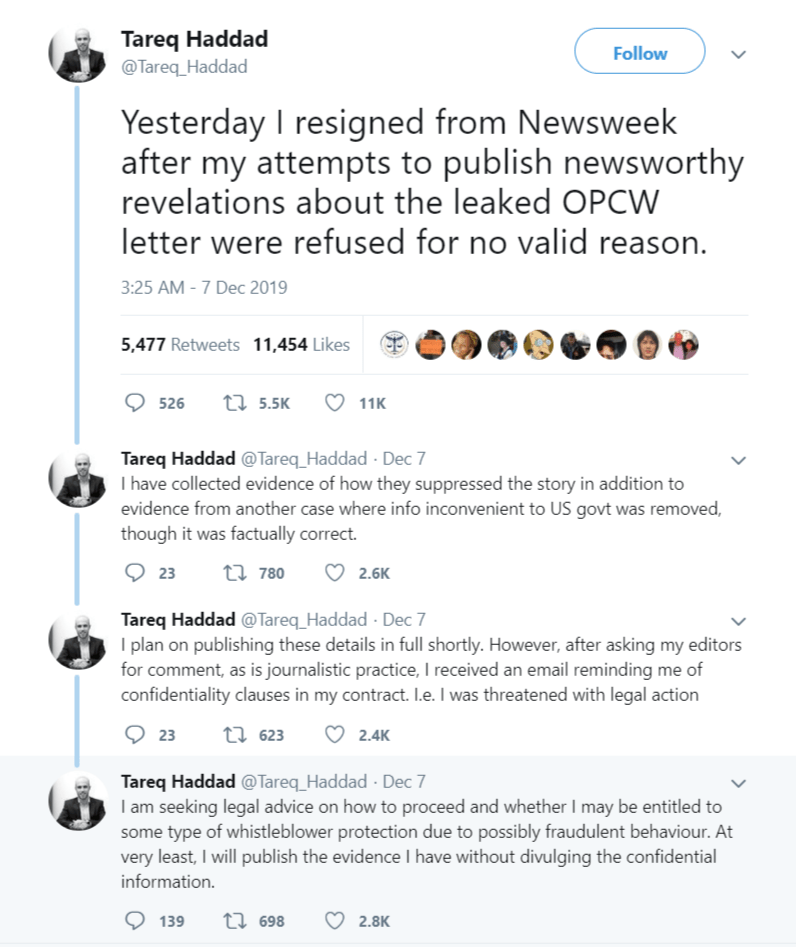
Task: Reply to the main Newsweek resignation tweet
Action: tap(132, 403)
